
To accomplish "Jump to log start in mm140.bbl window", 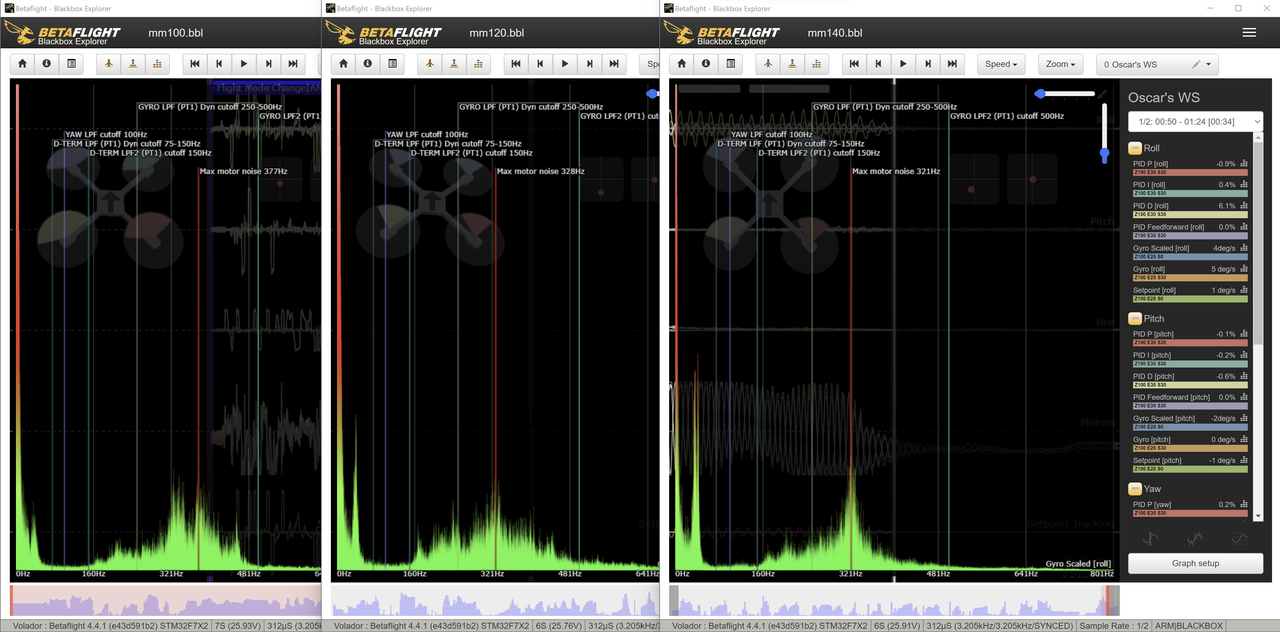I will tap(854, 64).
